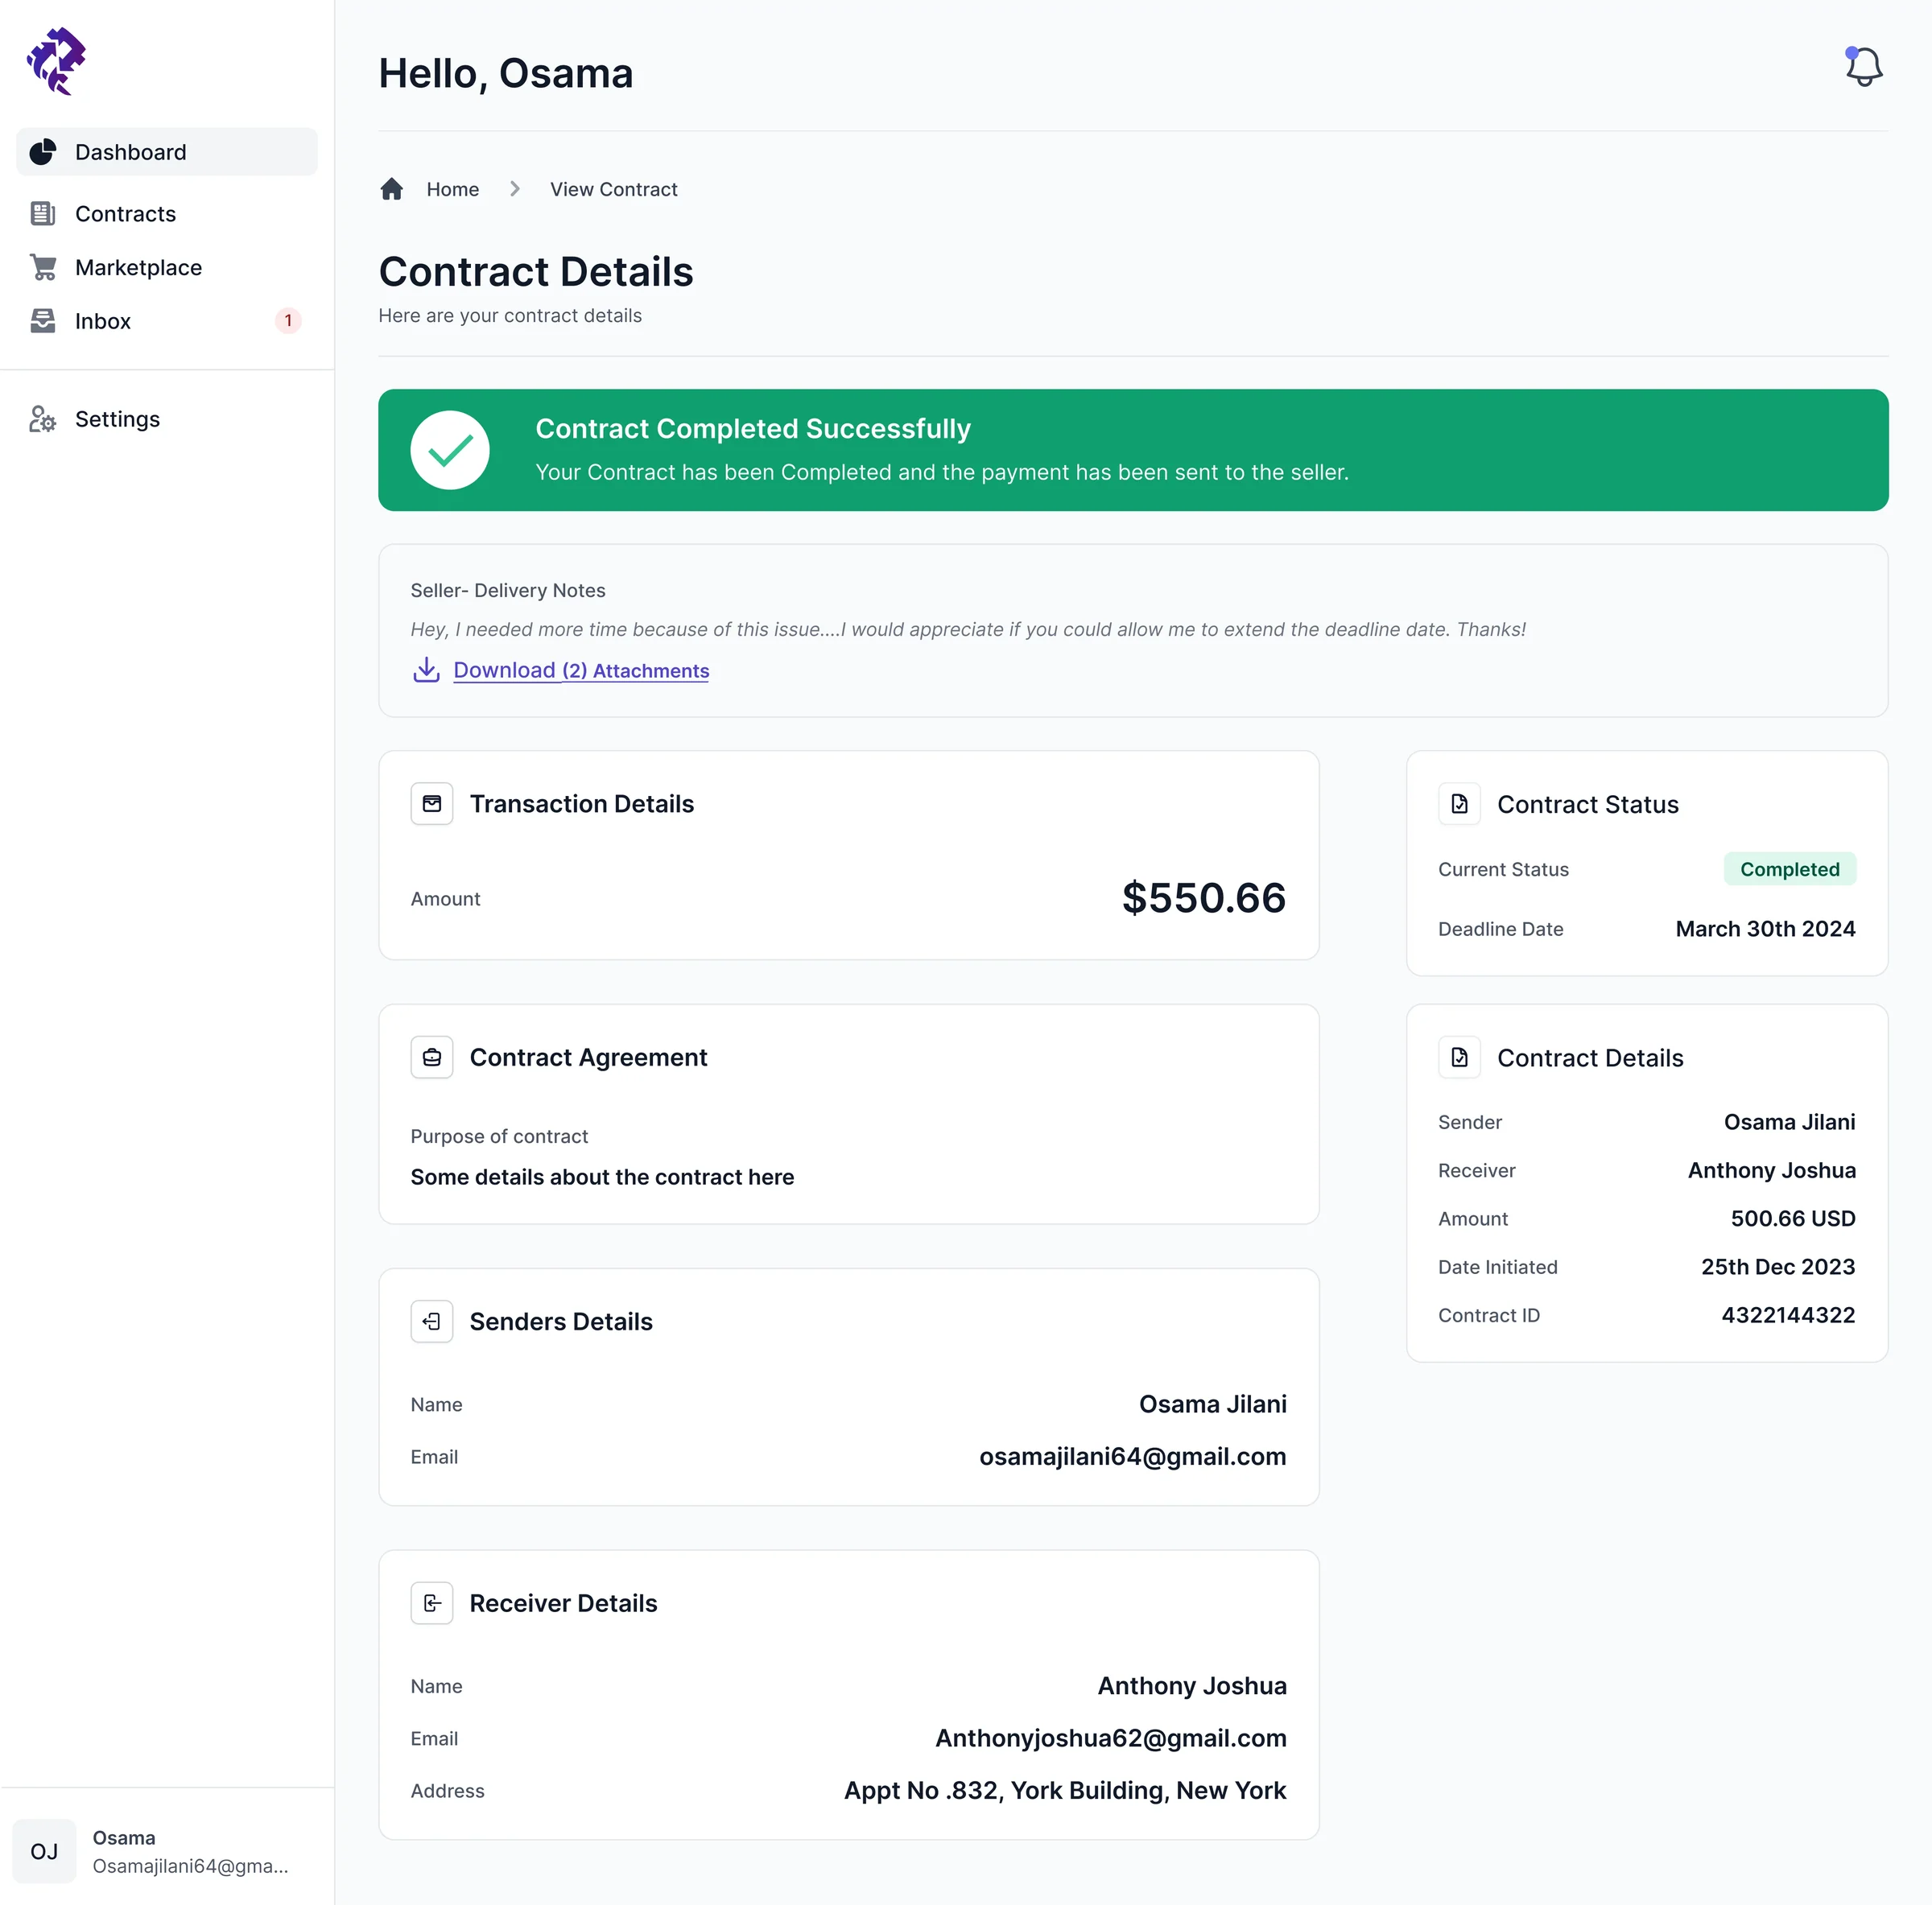The height and width of the screenshot is (1905, 1932).
Task: Click the Transaction Details card icon
Action: click(x=432, y=803)
